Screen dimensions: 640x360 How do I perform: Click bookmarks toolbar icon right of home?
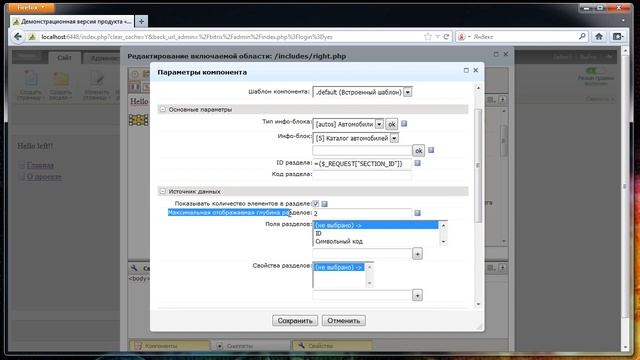618,37
